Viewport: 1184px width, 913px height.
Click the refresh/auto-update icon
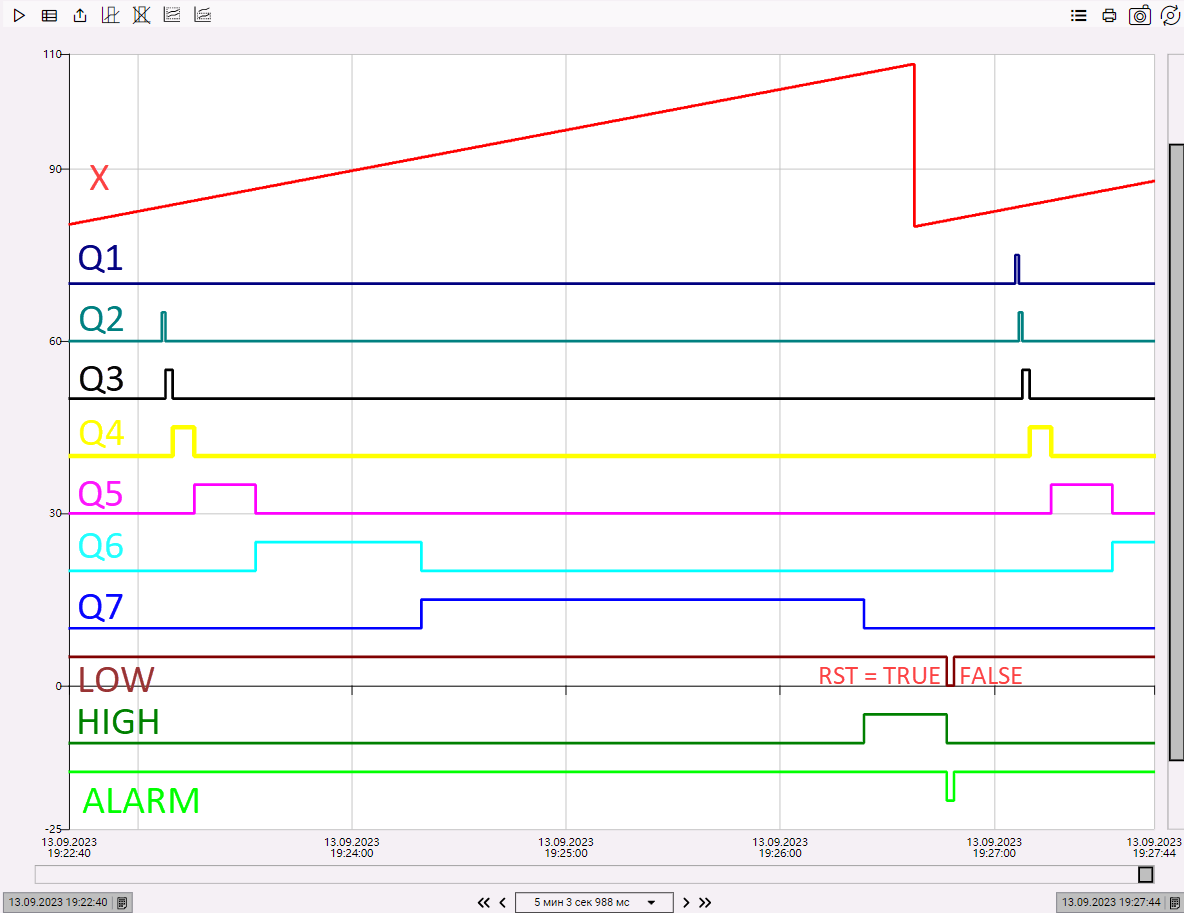click(1170, 15)
